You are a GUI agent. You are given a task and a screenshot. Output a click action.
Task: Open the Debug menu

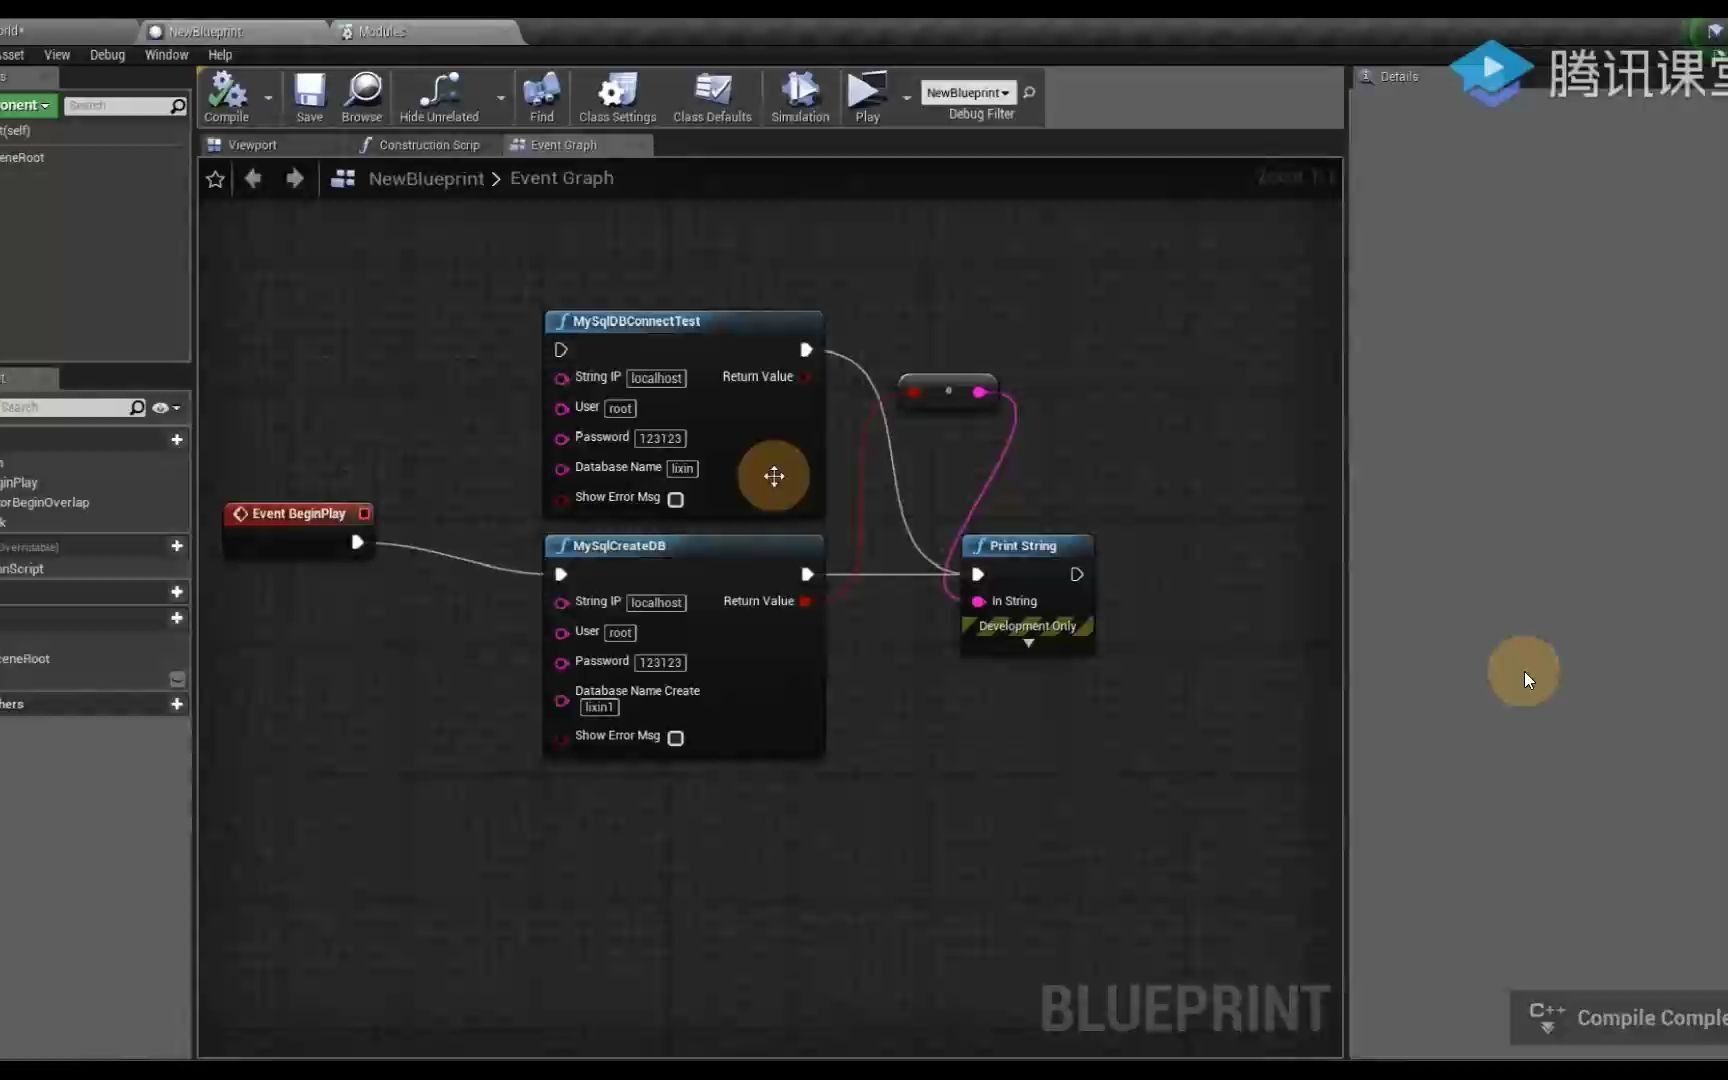(x=107, y=55)
